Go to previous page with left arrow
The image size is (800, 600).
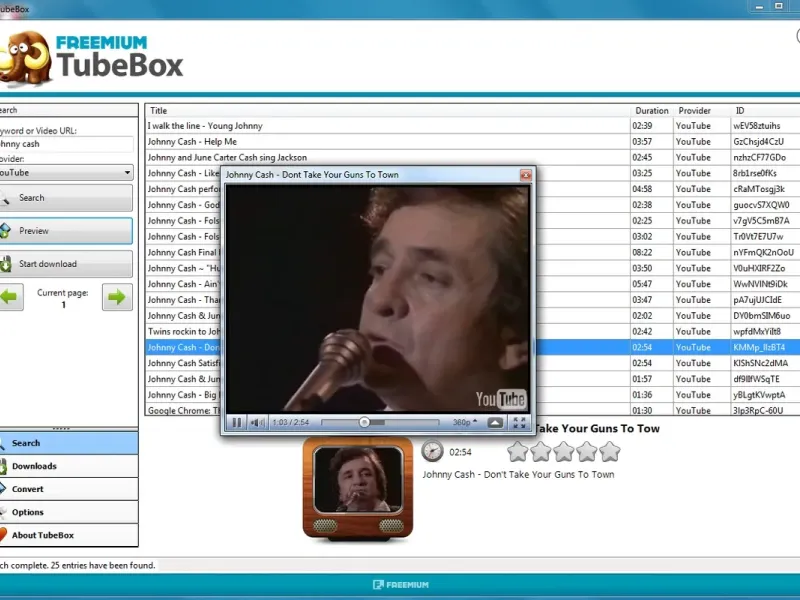(10, 297)
